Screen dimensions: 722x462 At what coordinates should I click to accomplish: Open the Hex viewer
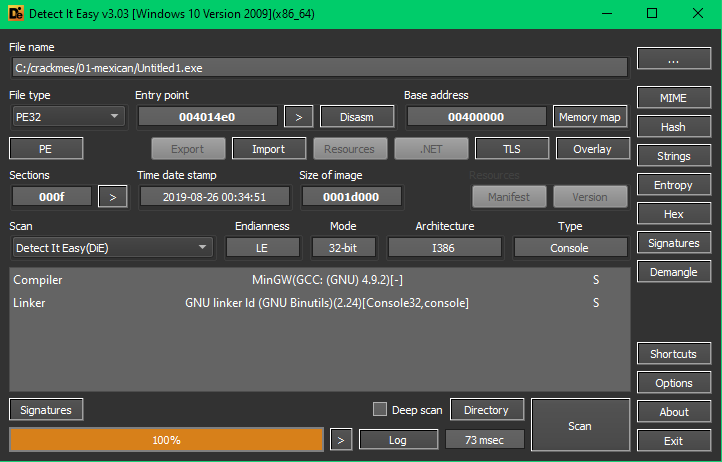(674, 214)
